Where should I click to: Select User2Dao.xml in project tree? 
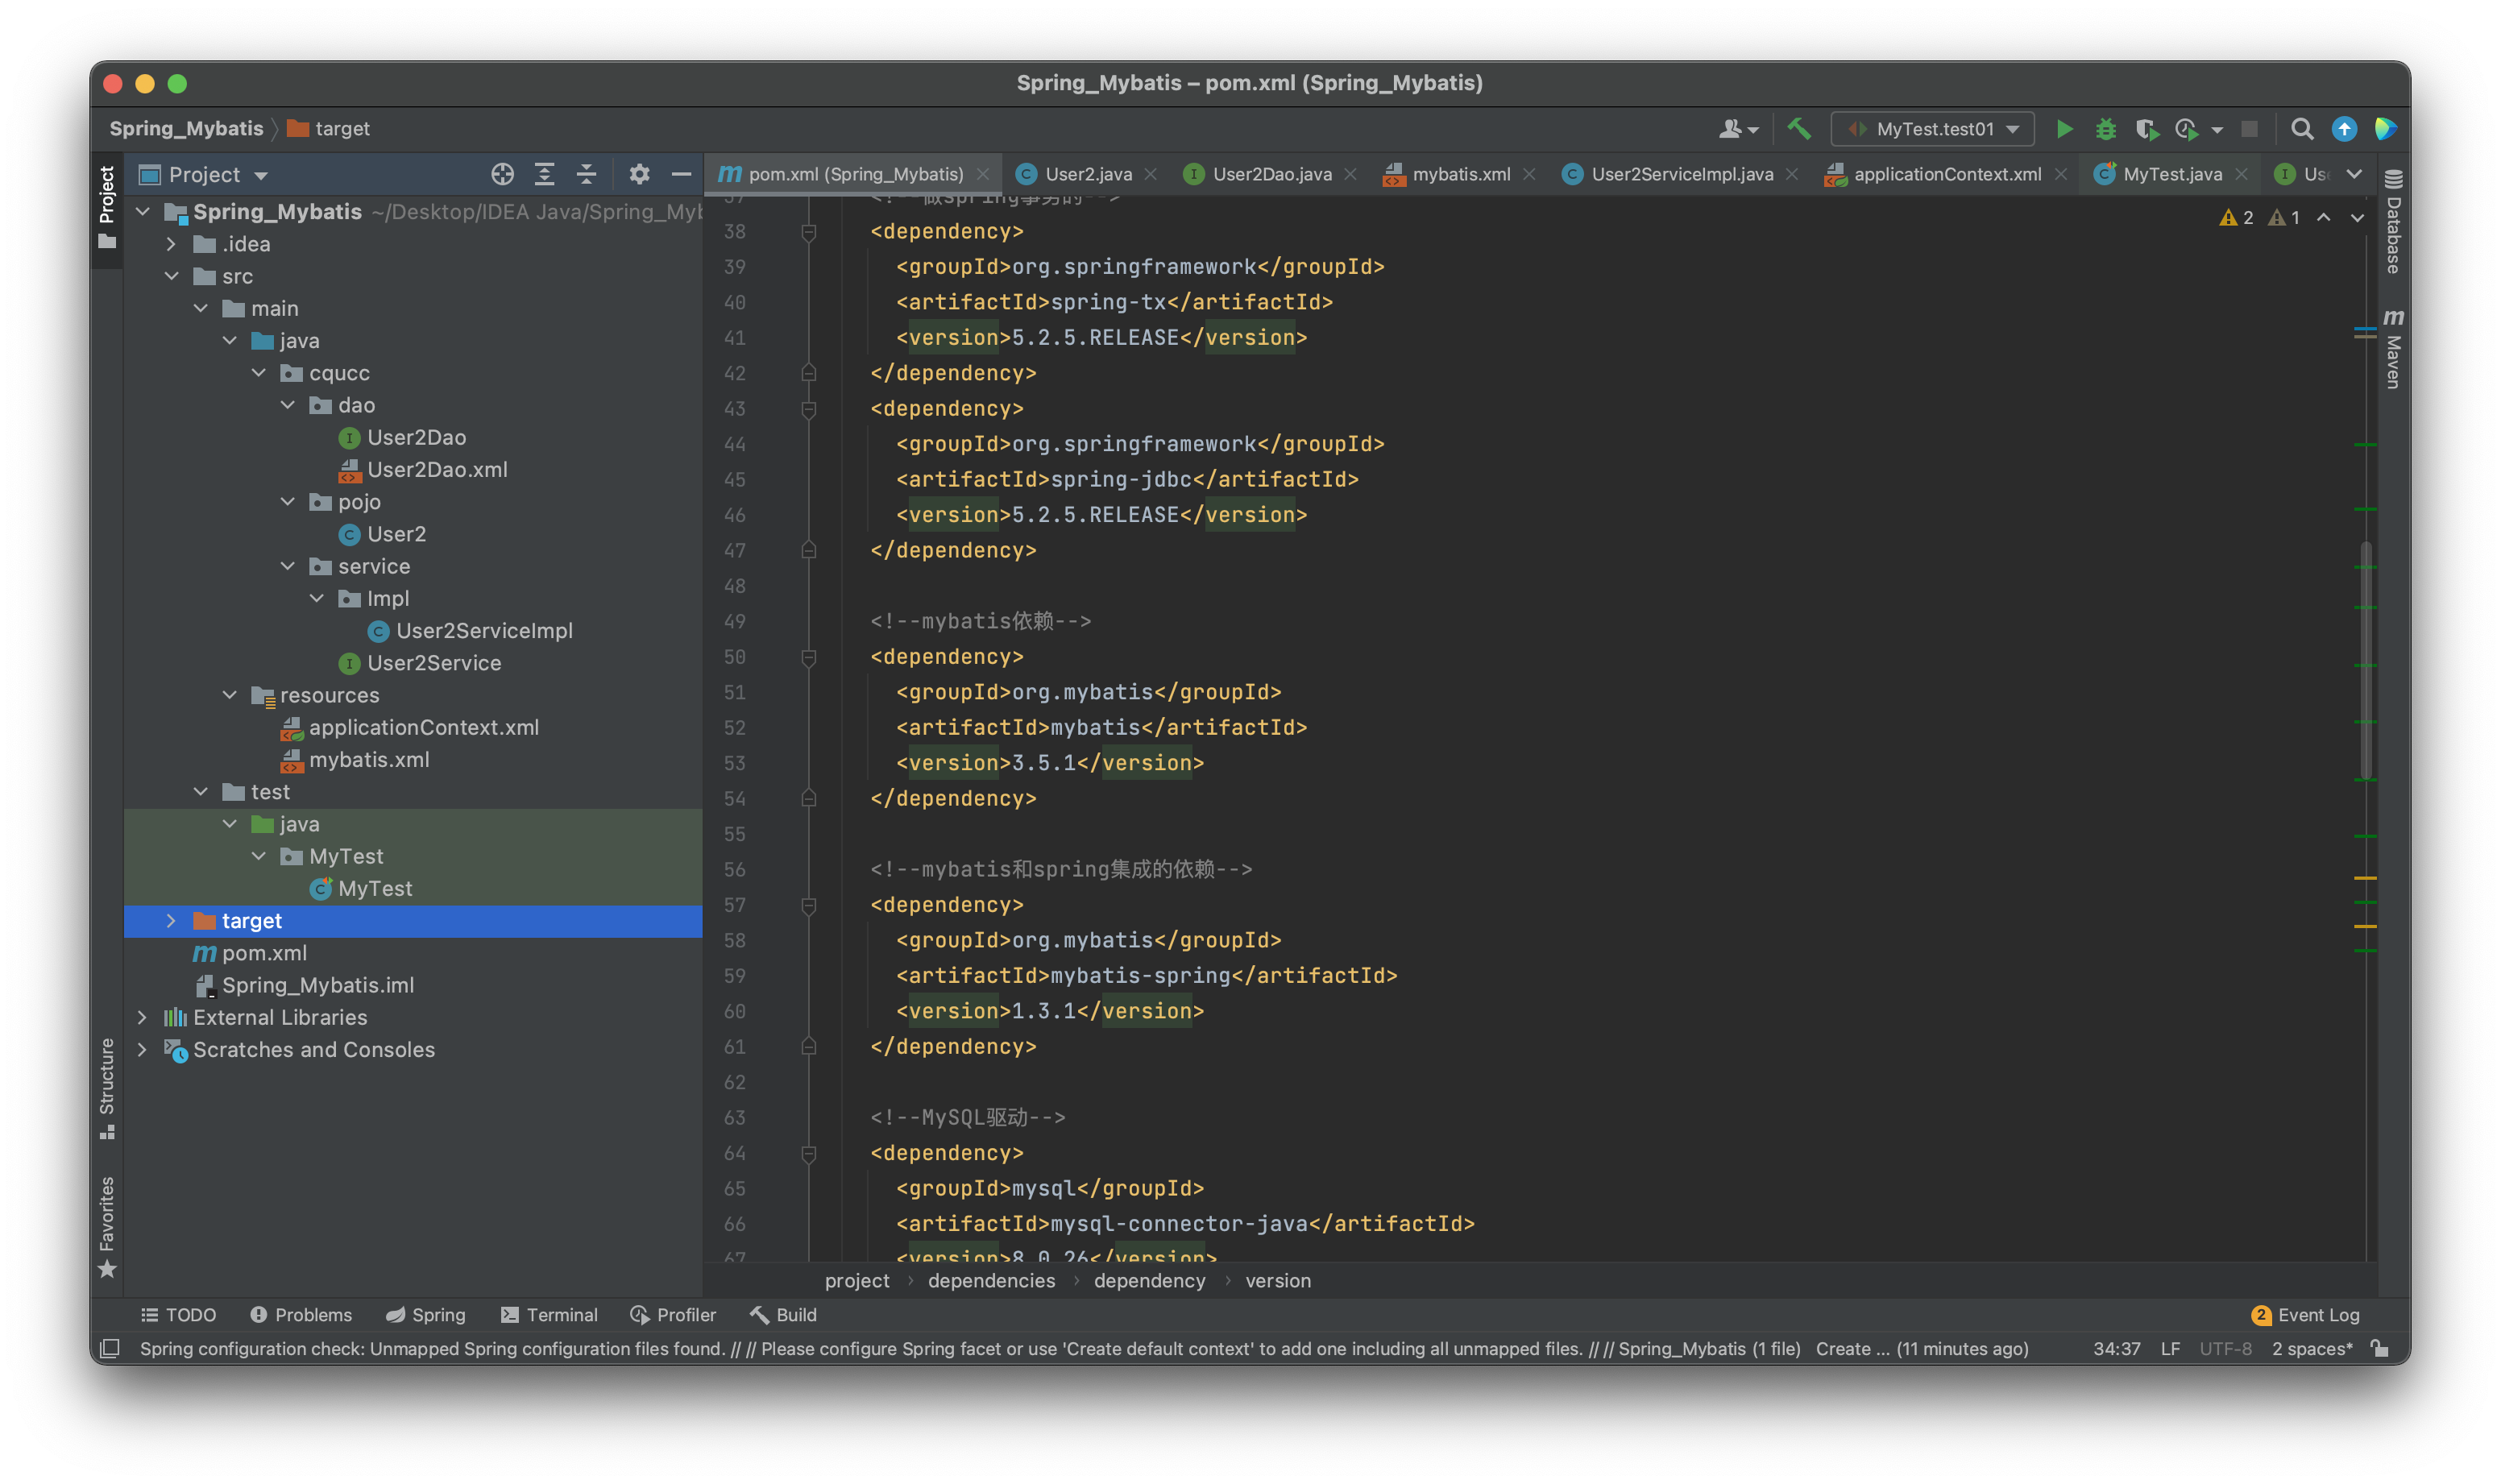[x=436, y=470]
